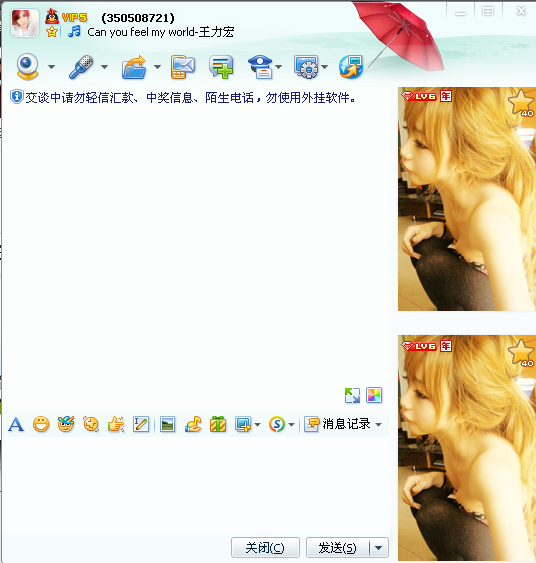Open webcam options dropdown arrow
This screenshot has width=536, height=563.
tap(51, 67)
